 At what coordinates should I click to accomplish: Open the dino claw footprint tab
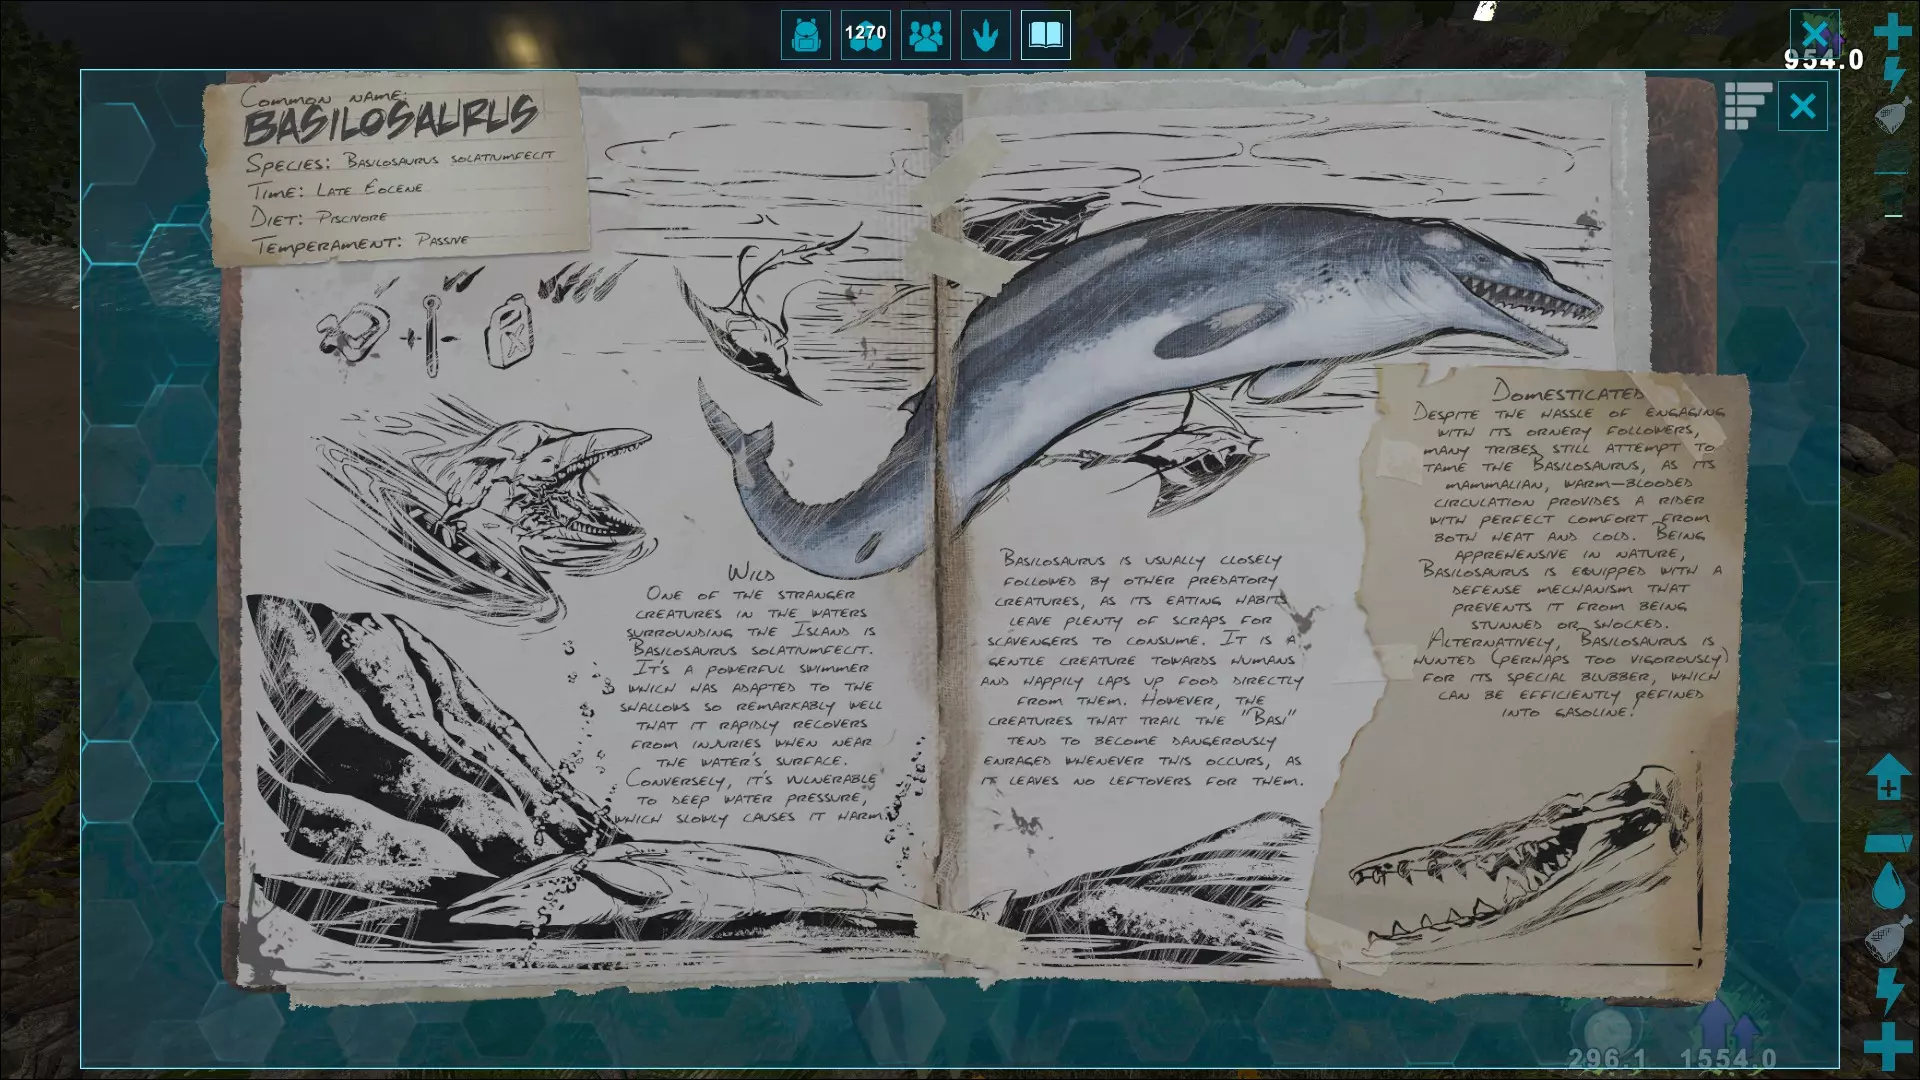(x=986, y=36)
